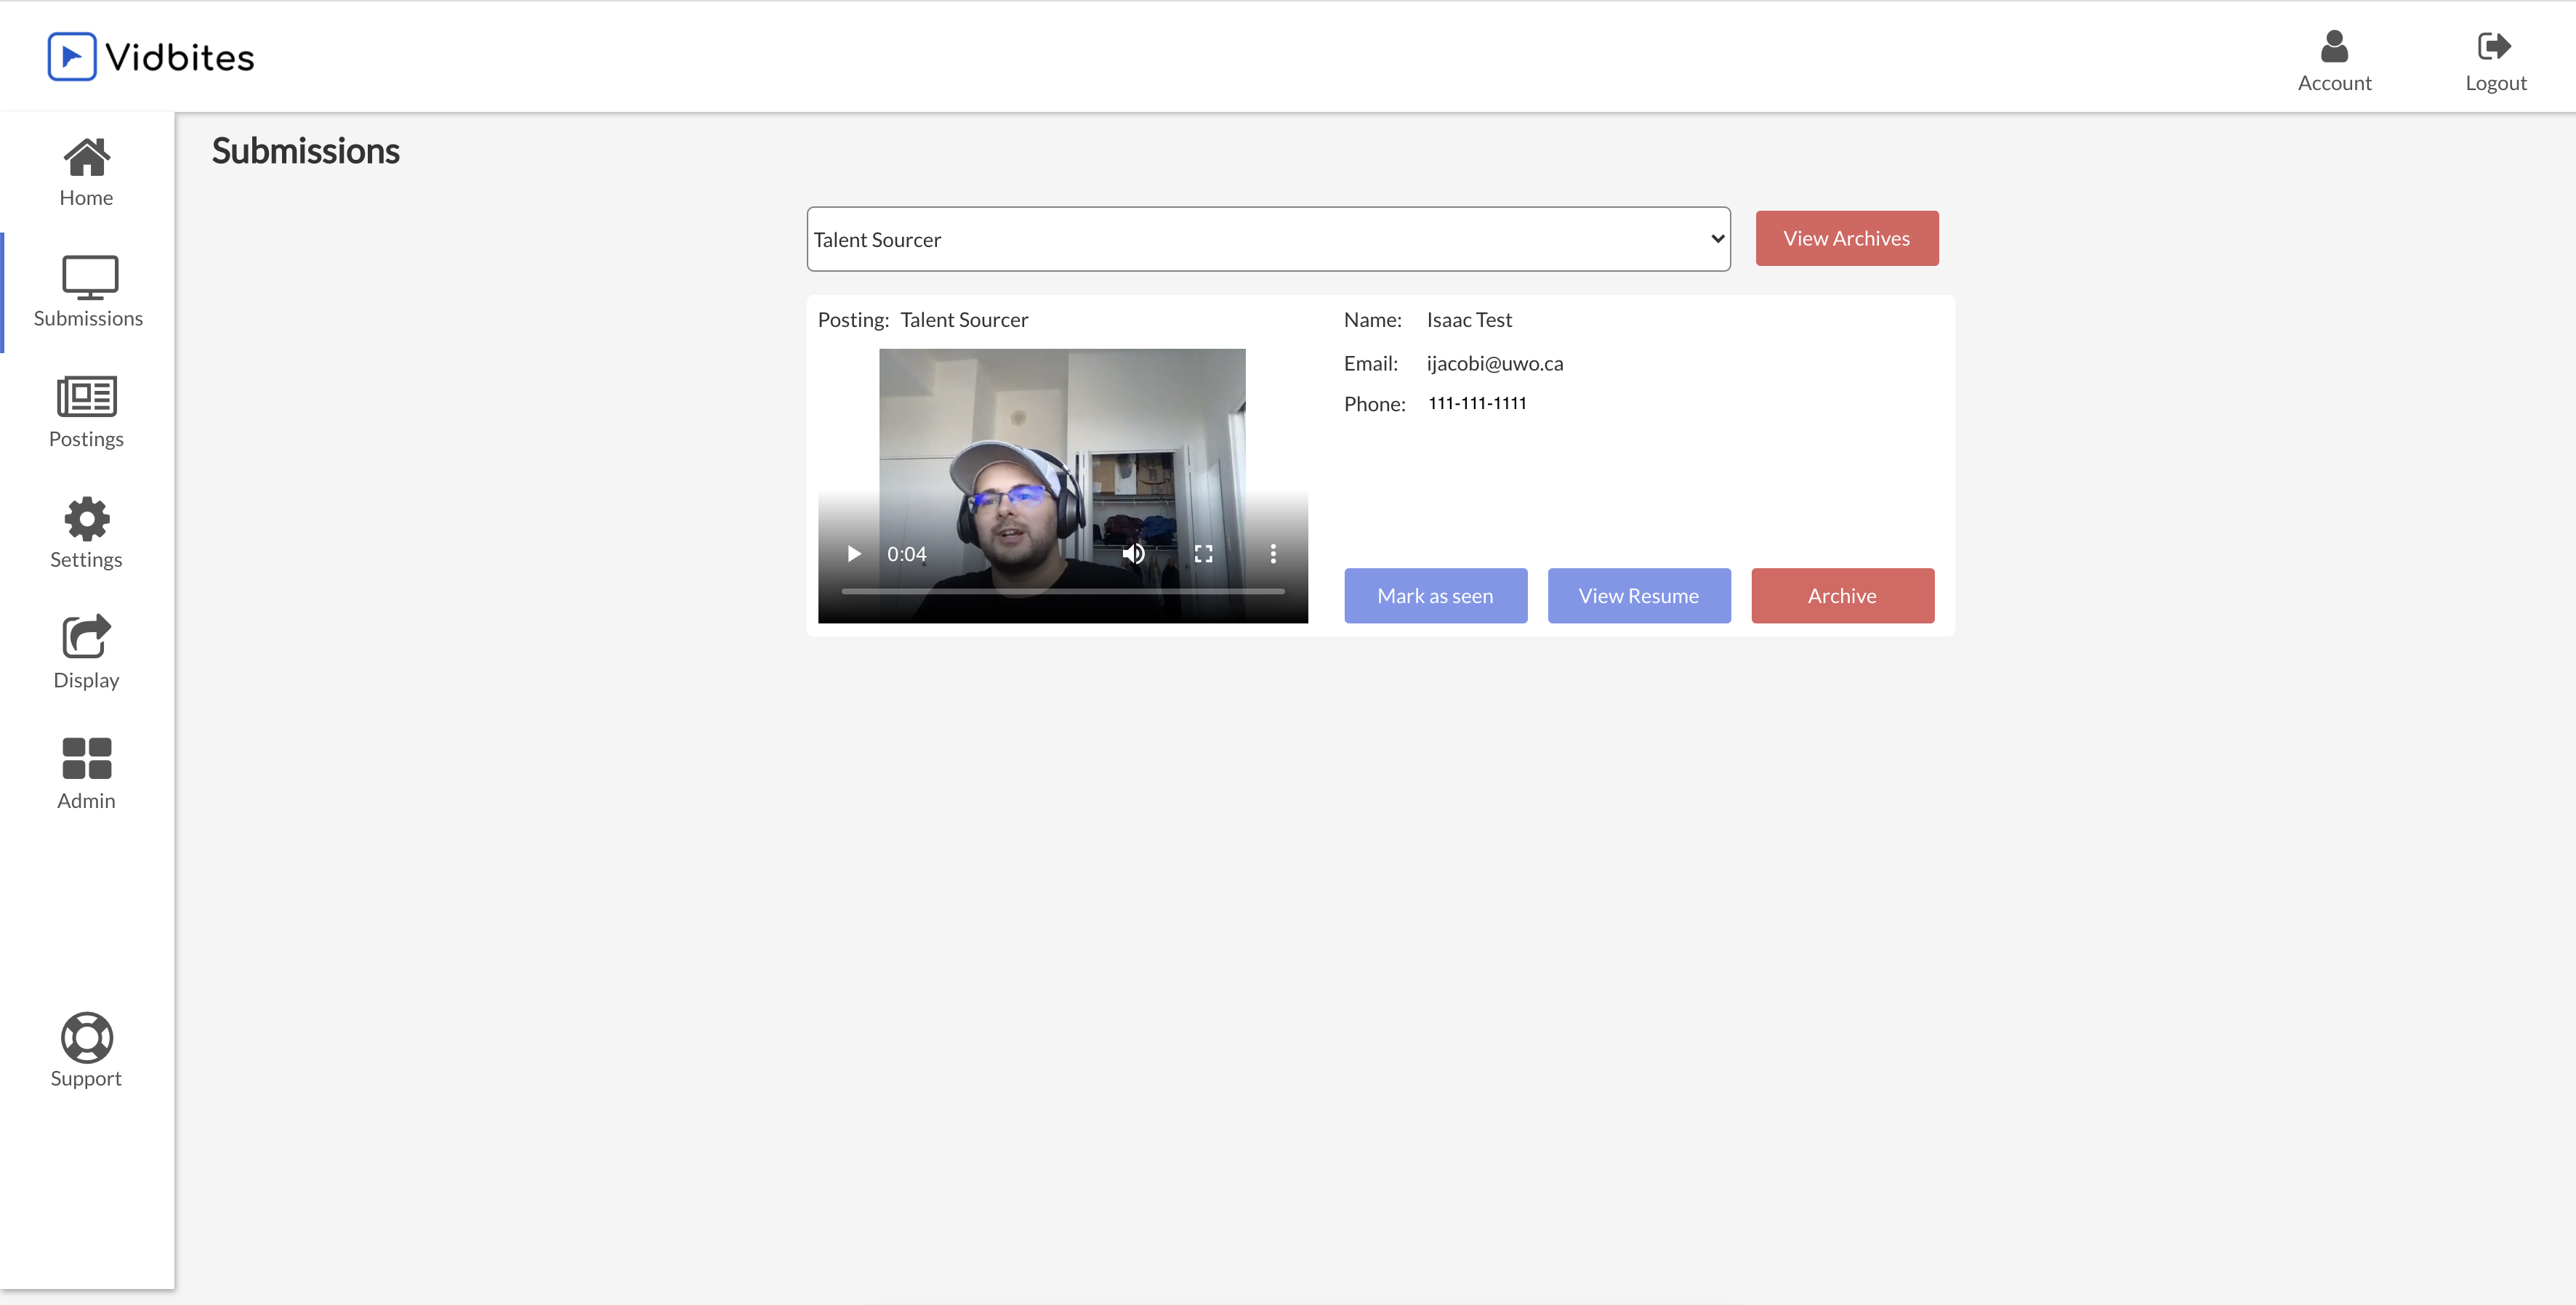This screenshot has height=1305, width=2576.
Task: Mute the submission video audio
Action: pyautogui.click(x=1133, y=553)
